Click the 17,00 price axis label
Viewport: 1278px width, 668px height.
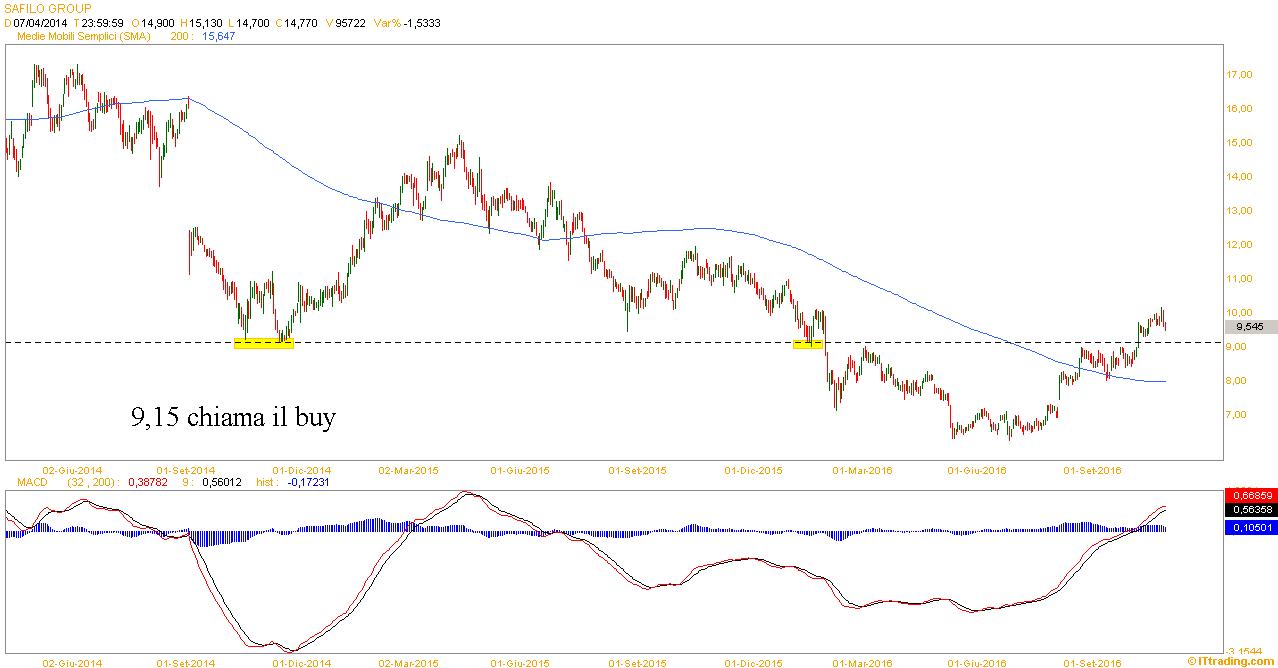(x=1239, y=75)
